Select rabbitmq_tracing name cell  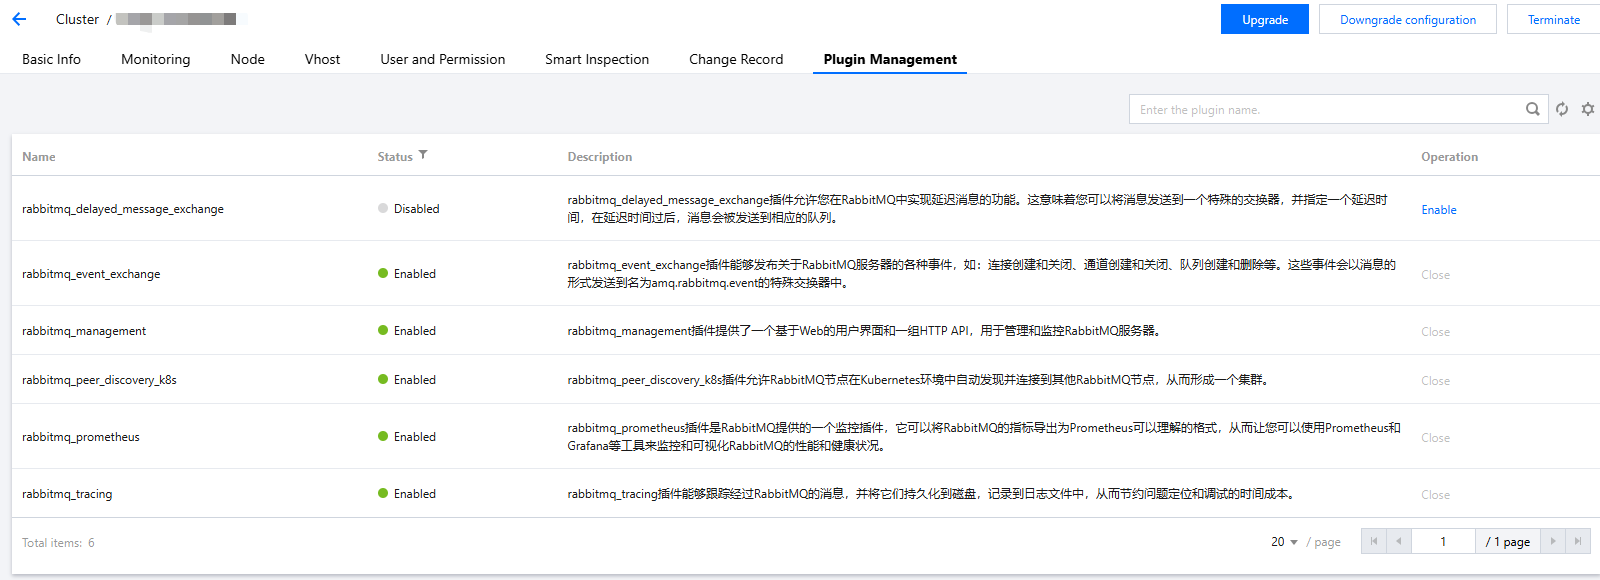coord(67,494)
